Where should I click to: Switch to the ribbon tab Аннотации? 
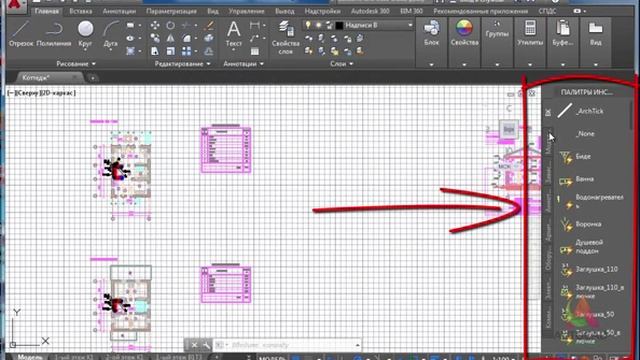point(119,11)
